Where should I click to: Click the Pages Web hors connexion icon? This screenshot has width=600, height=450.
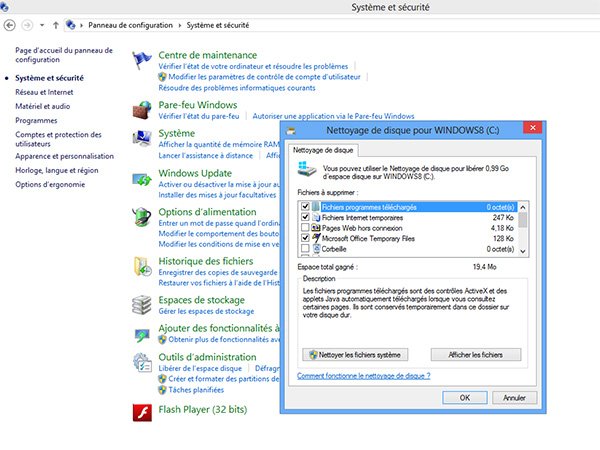pos(316,228)
